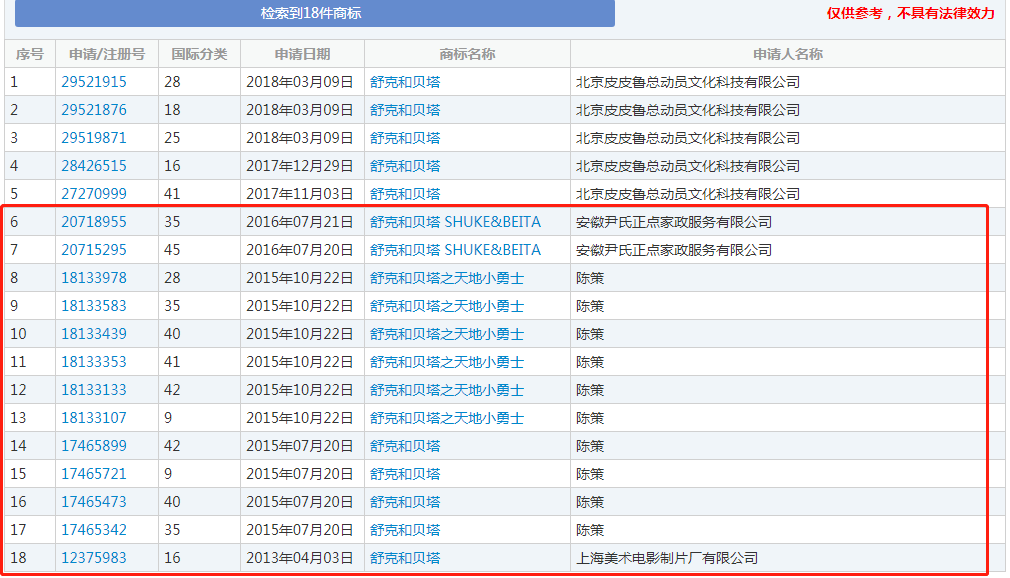Open application number 20715295
The height and width of the screenshot is (578, 1010).
point(94,250)
